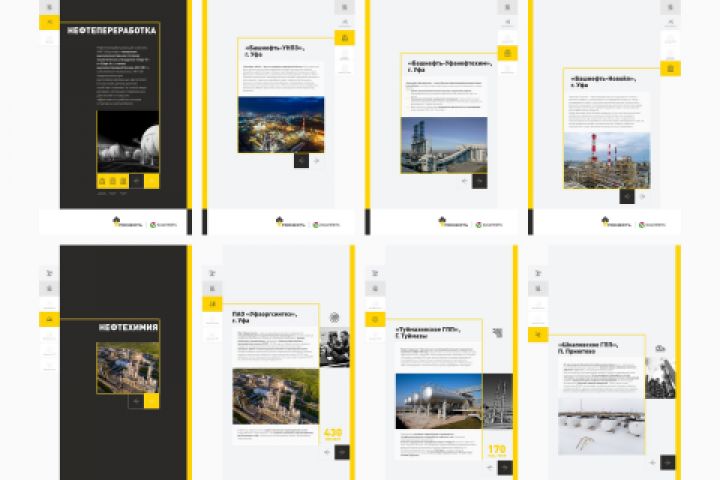Click the yellow sidebar tab on the НЕФТЕПЕРЕРАБОТКА screen
The height and width of the screenshot is (480, 720).
coord(49,22)
